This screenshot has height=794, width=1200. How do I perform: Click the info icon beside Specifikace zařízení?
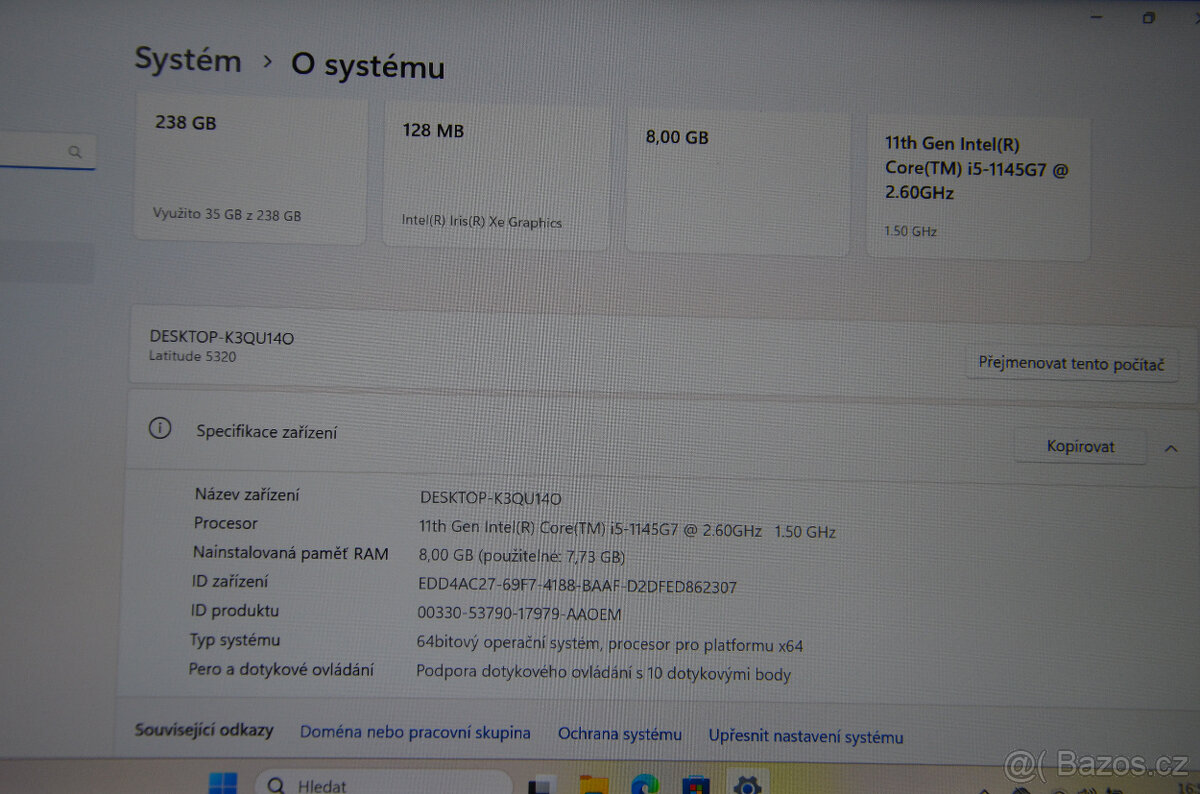coord(160,428)
